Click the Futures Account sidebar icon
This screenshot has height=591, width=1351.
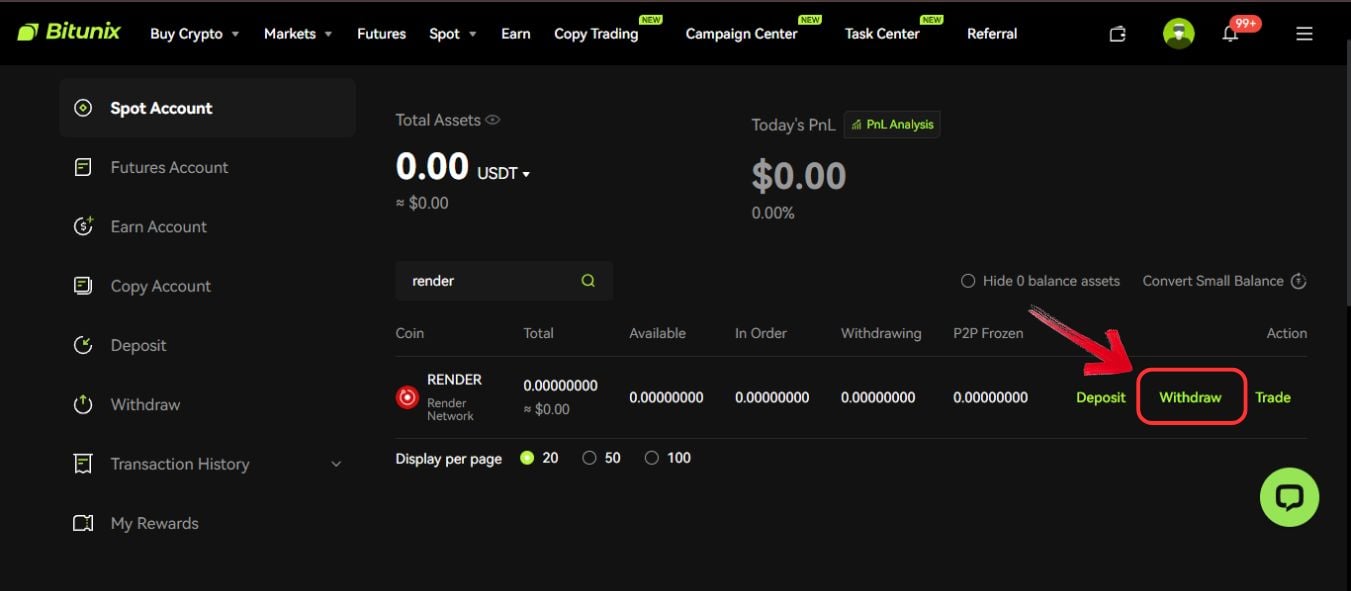point(84,167)
